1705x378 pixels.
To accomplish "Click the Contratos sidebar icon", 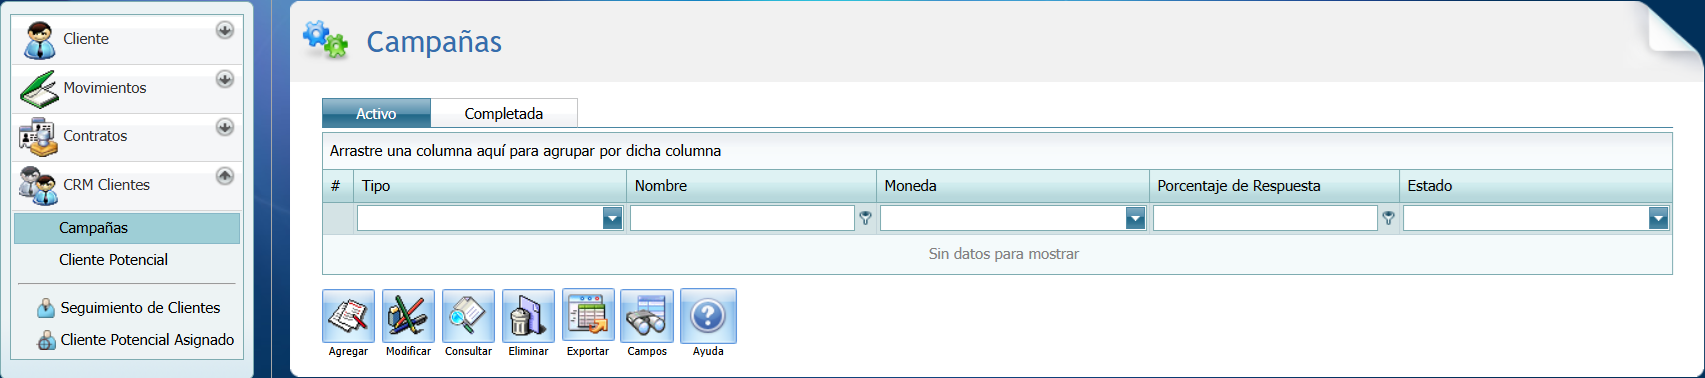I will (x=38, y=137).
